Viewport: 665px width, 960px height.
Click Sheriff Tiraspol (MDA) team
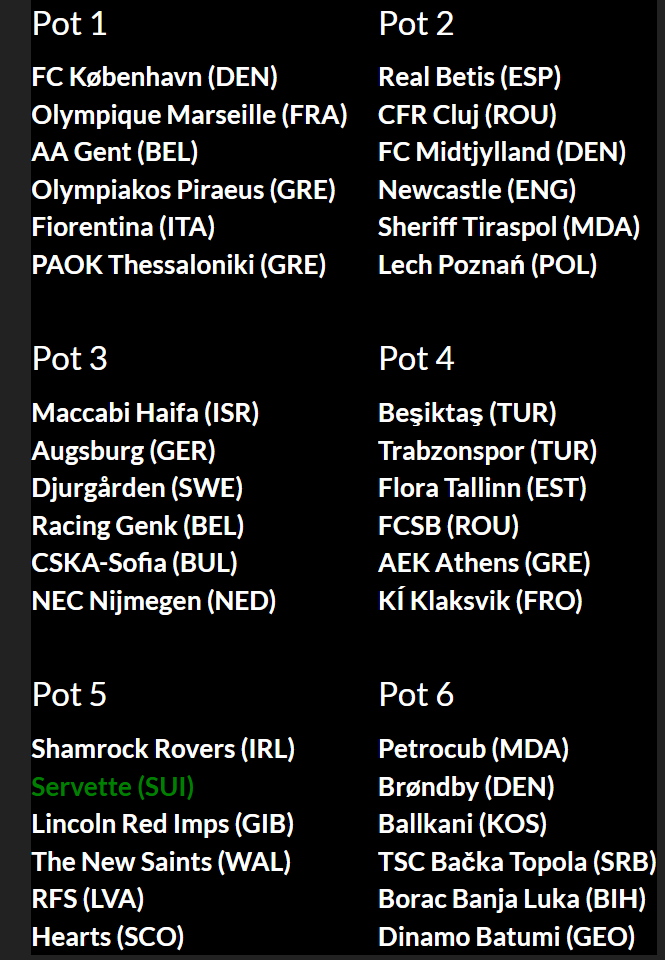coord(509,227)
